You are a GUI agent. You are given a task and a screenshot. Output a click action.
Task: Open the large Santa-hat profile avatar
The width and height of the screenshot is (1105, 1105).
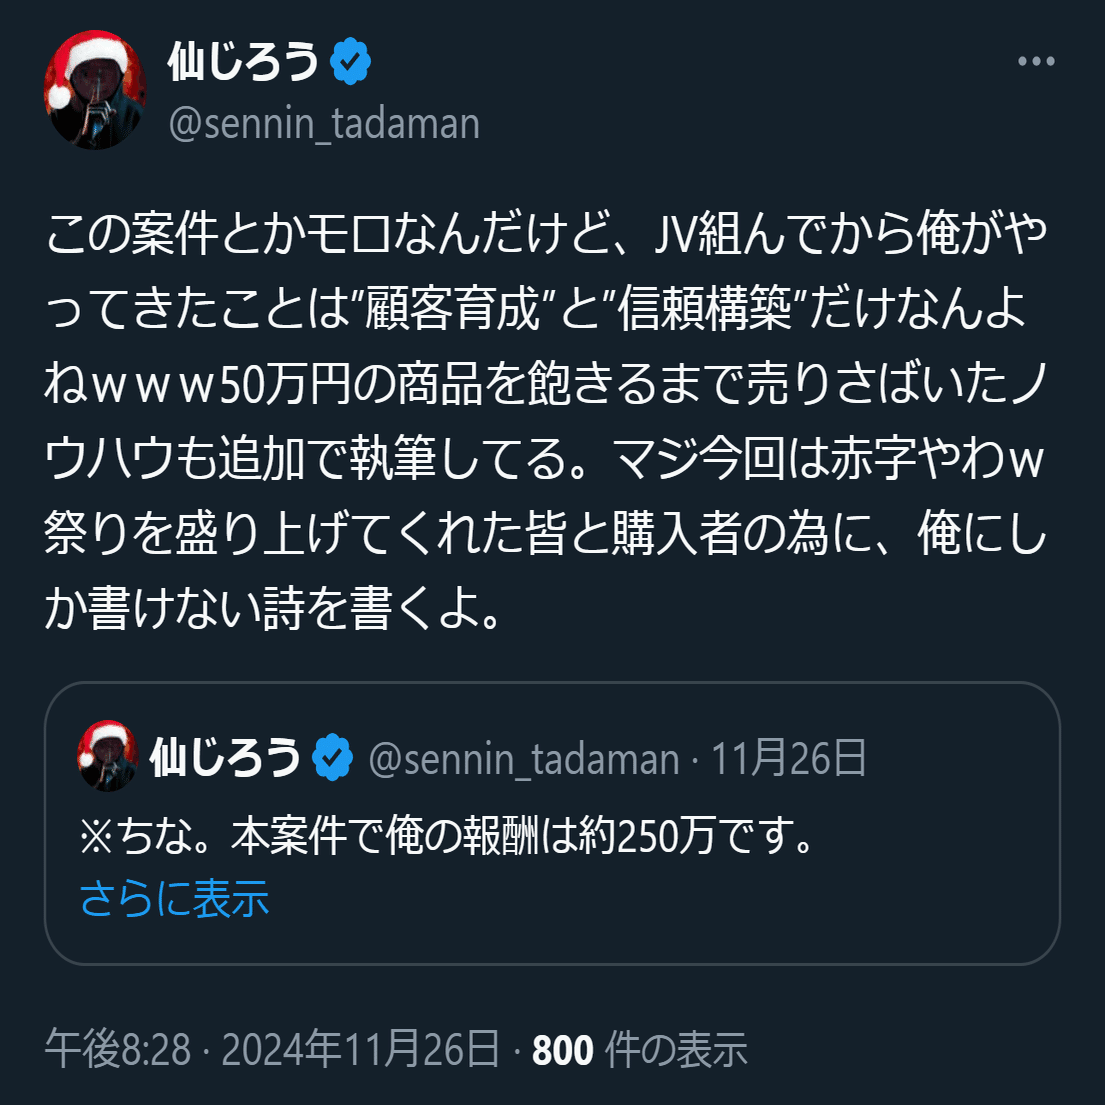[95, 89]
